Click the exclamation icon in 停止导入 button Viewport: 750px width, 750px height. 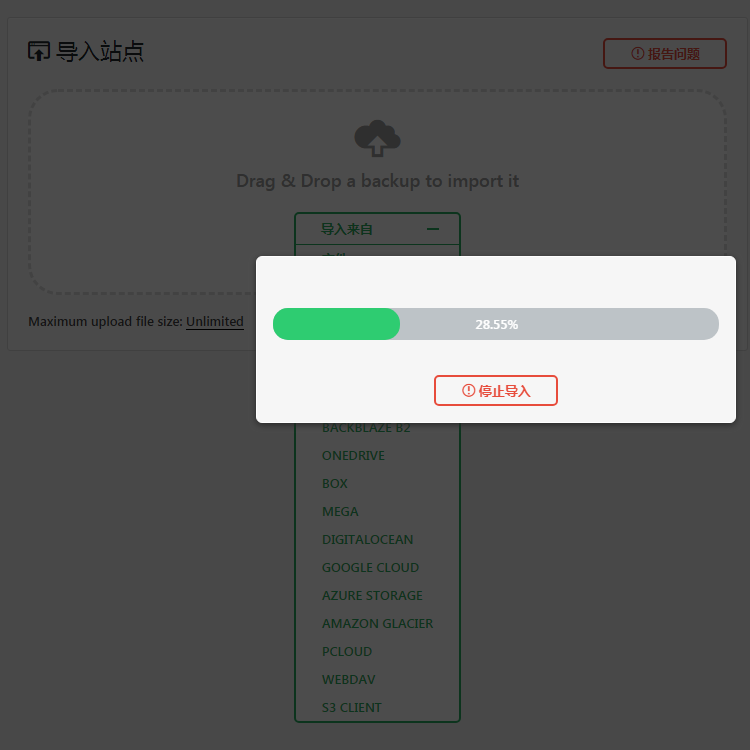point(468,390)
